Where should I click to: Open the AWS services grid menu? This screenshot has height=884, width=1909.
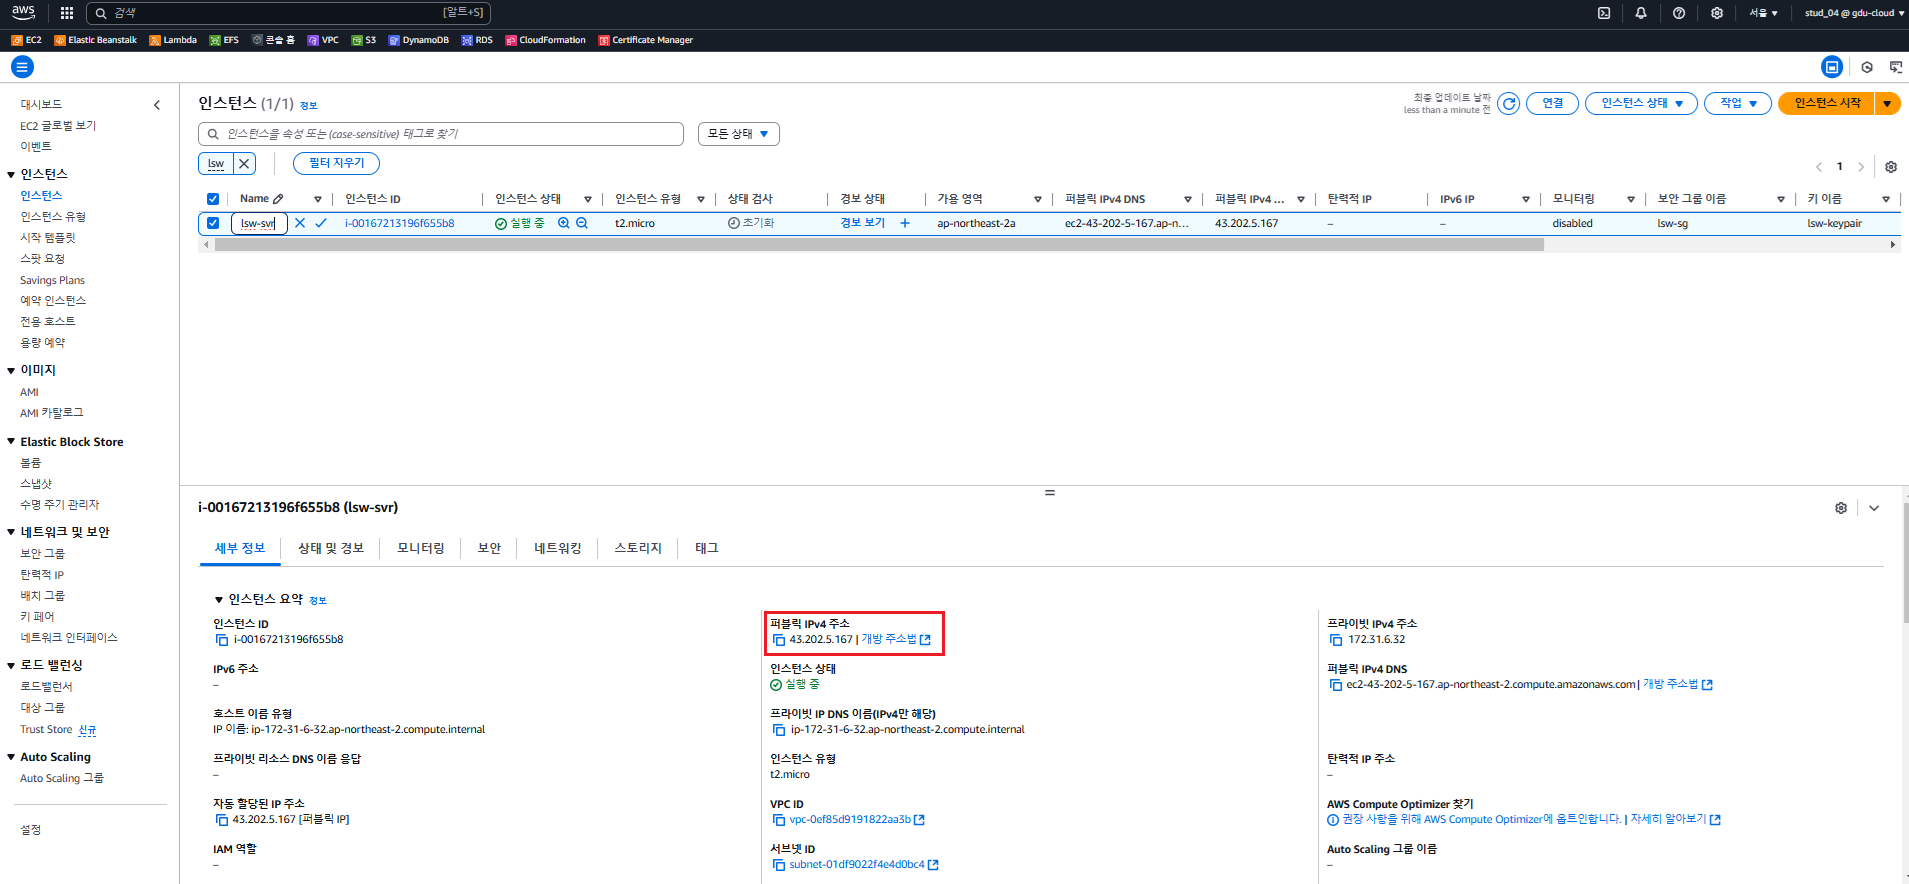tap(67, 13)
